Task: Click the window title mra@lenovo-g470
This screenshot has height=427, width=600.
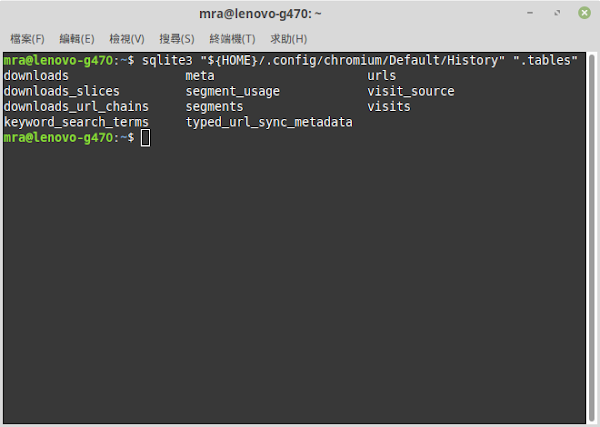Action: [260, 14]
